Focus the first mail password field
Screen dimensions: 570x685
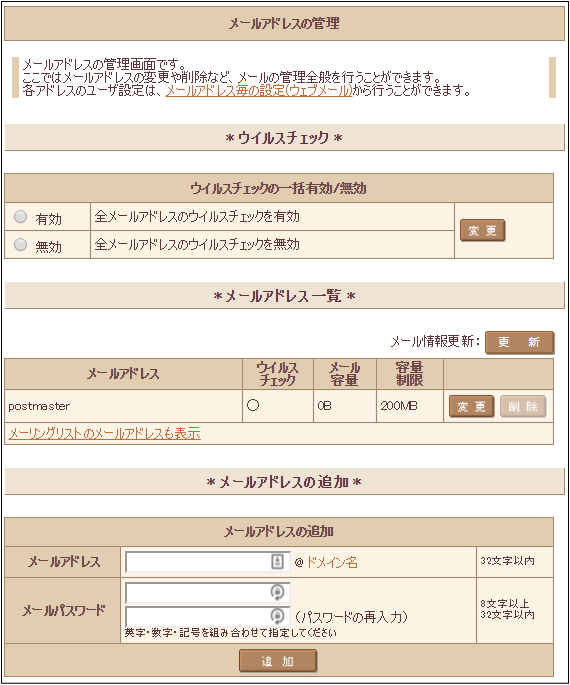[x=207, y=592]
